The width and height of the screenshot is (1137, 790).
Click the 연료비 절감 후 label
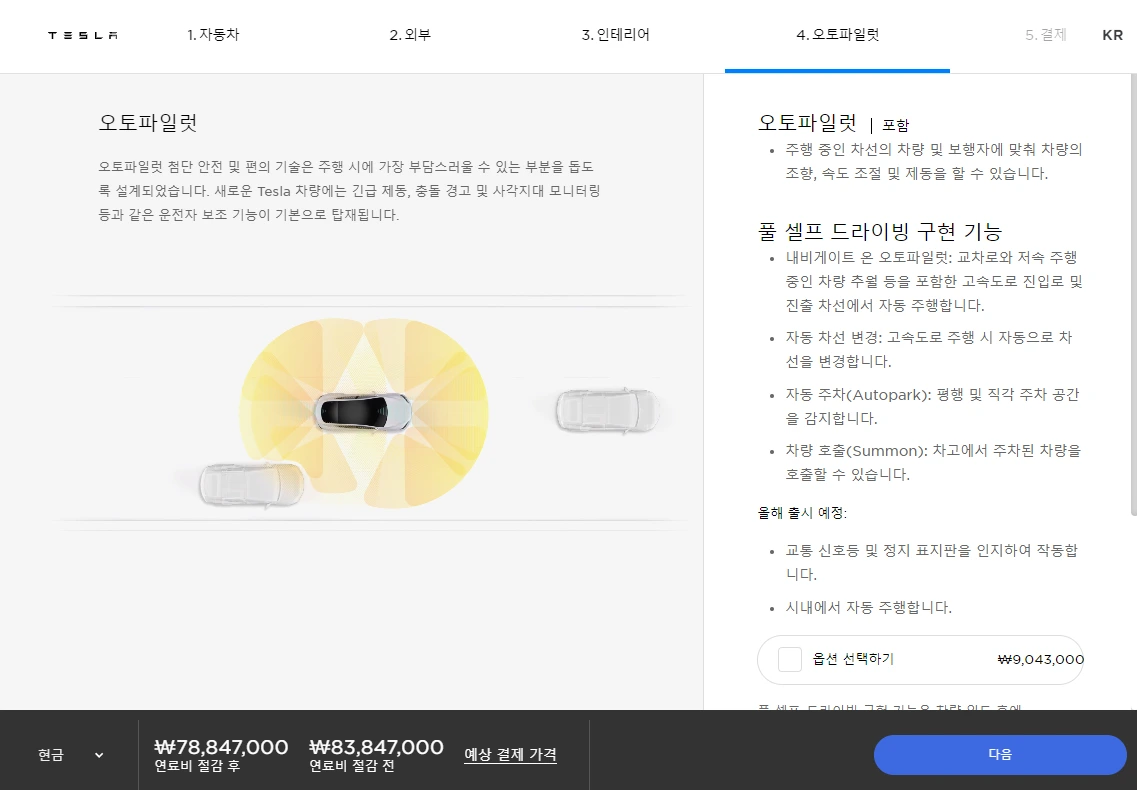197,766
